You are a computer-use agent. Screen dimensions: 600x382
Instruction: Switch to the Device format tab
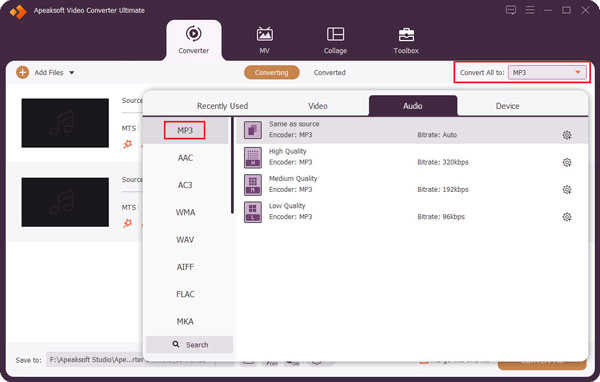[507, 106]
